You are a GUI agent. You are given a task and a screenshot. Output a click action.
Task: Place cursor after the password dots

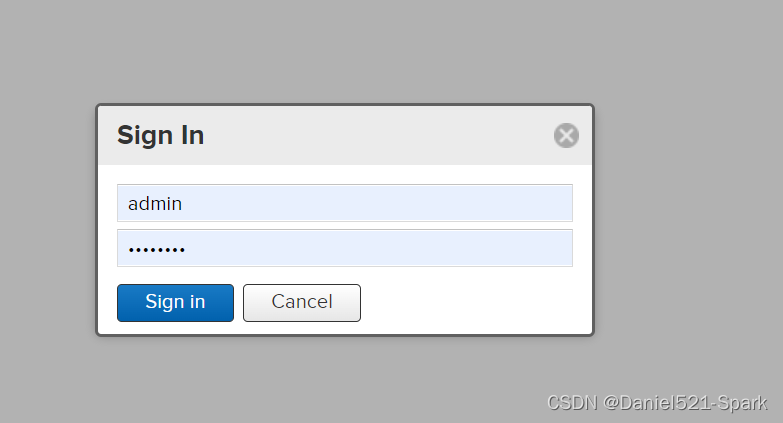(x=188, y=248)
